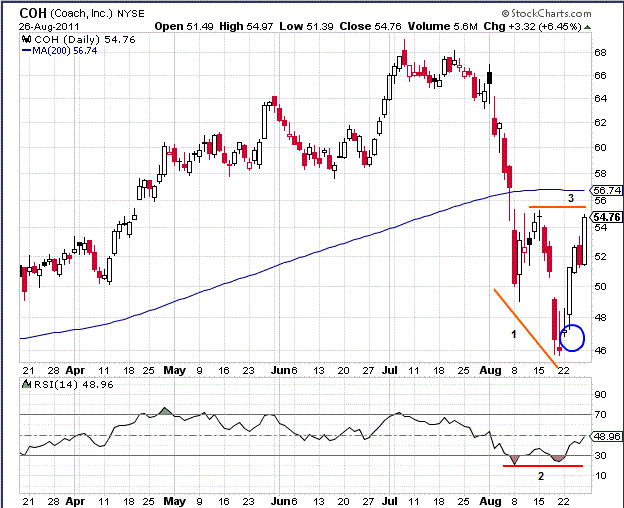
Task: Click annotation number 2 in RSI panel
Action: [x=540, y=476]
